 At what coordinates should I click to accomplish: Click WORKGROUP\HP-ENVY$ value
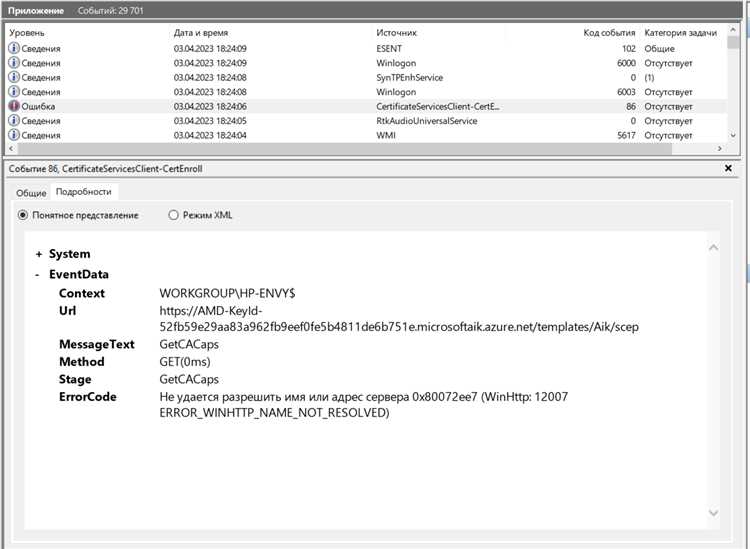(227, 293)
